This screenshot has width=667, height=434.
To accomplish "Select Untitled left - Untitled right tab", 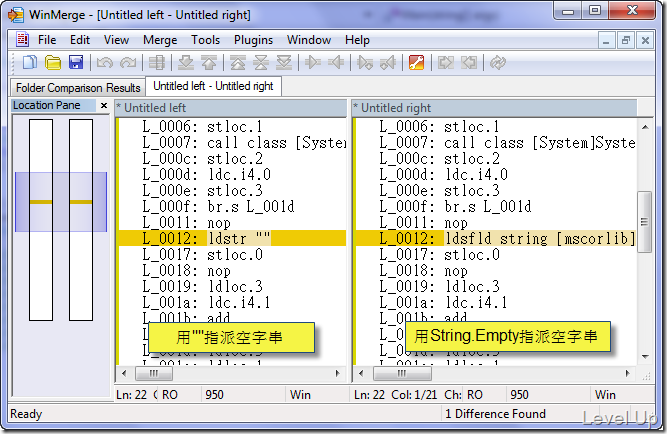I will [x=213, y=86].
